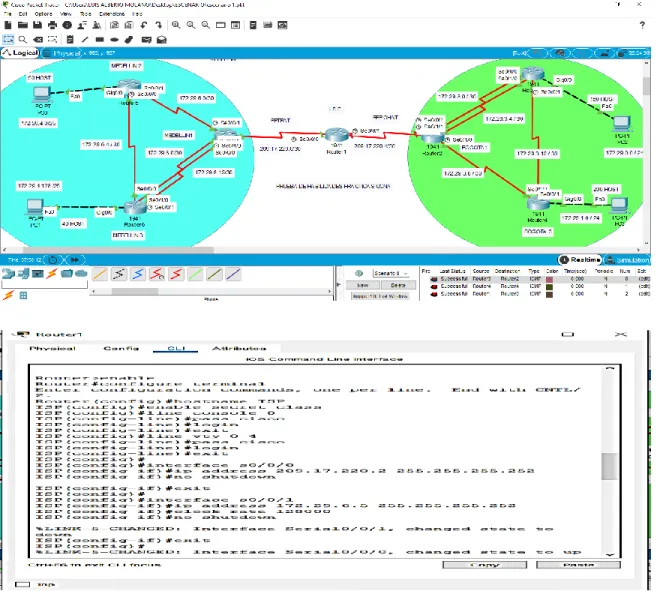
Task: Choose the red Serial DCE cable icon
Action: 157,274
